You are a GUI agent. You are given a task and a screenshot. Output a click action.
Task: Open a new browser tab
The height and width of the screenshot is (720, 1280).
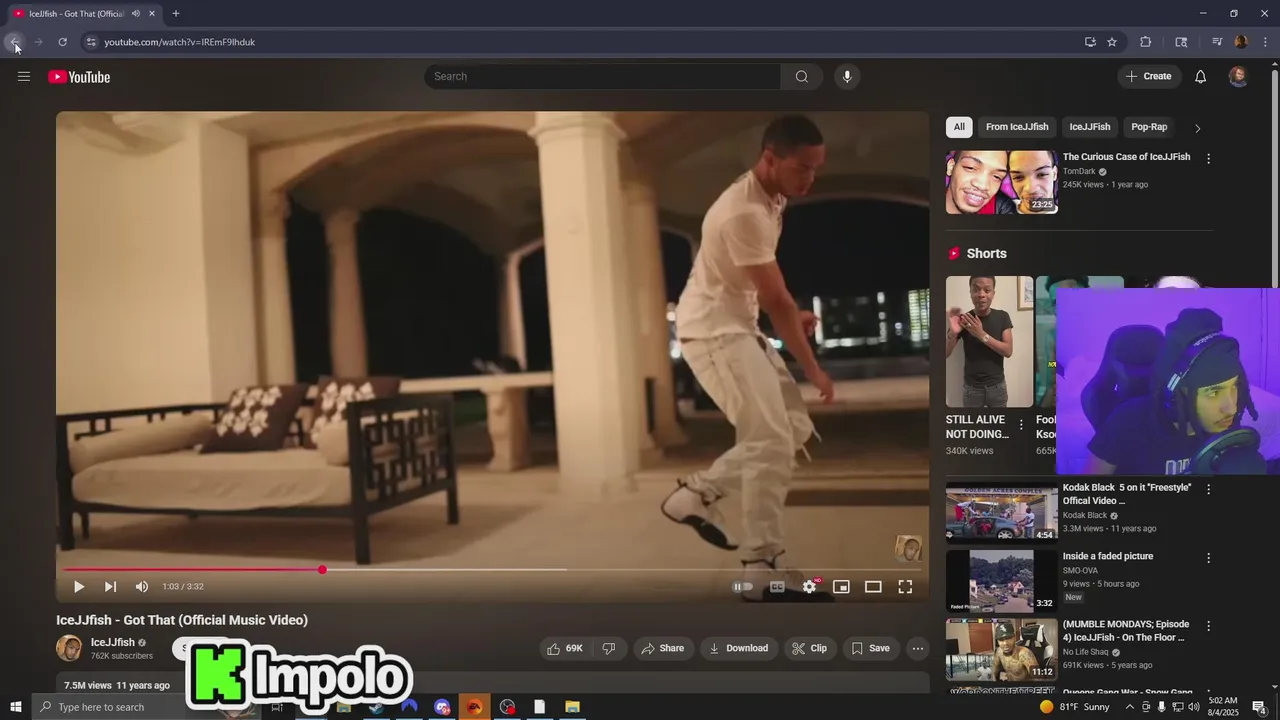click(176, 14)
